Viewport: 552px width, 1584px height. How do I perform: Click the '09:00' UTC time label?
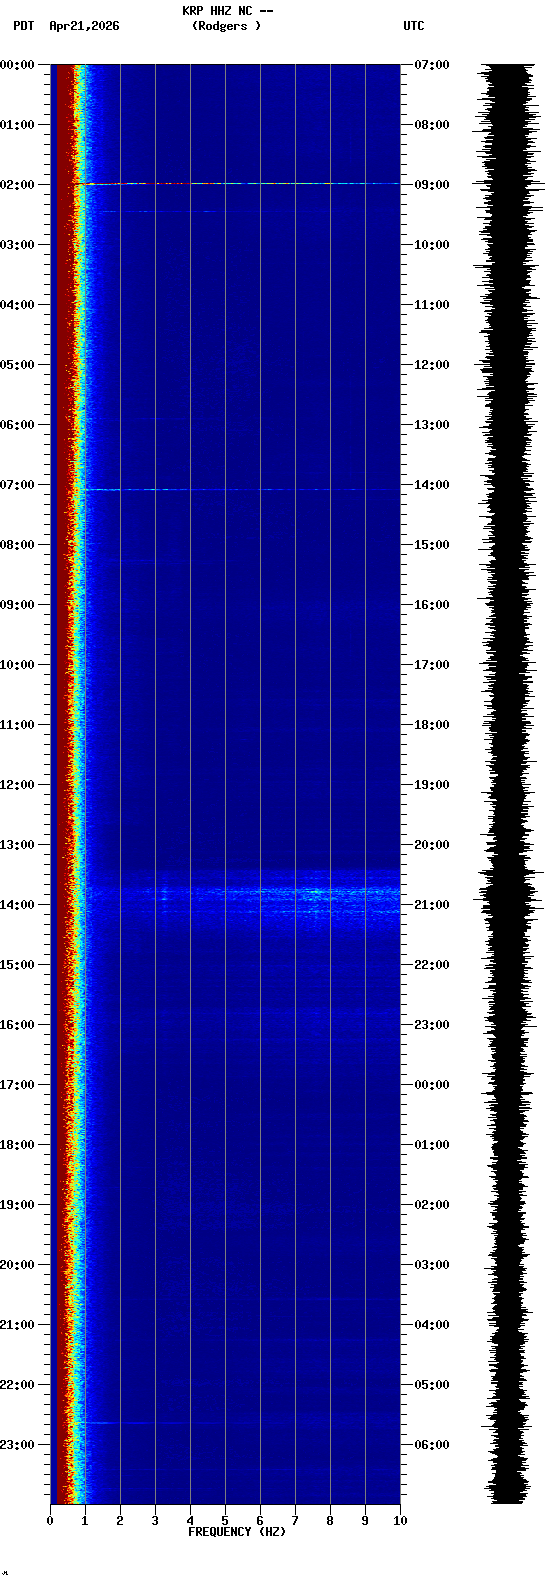[432, 185]
